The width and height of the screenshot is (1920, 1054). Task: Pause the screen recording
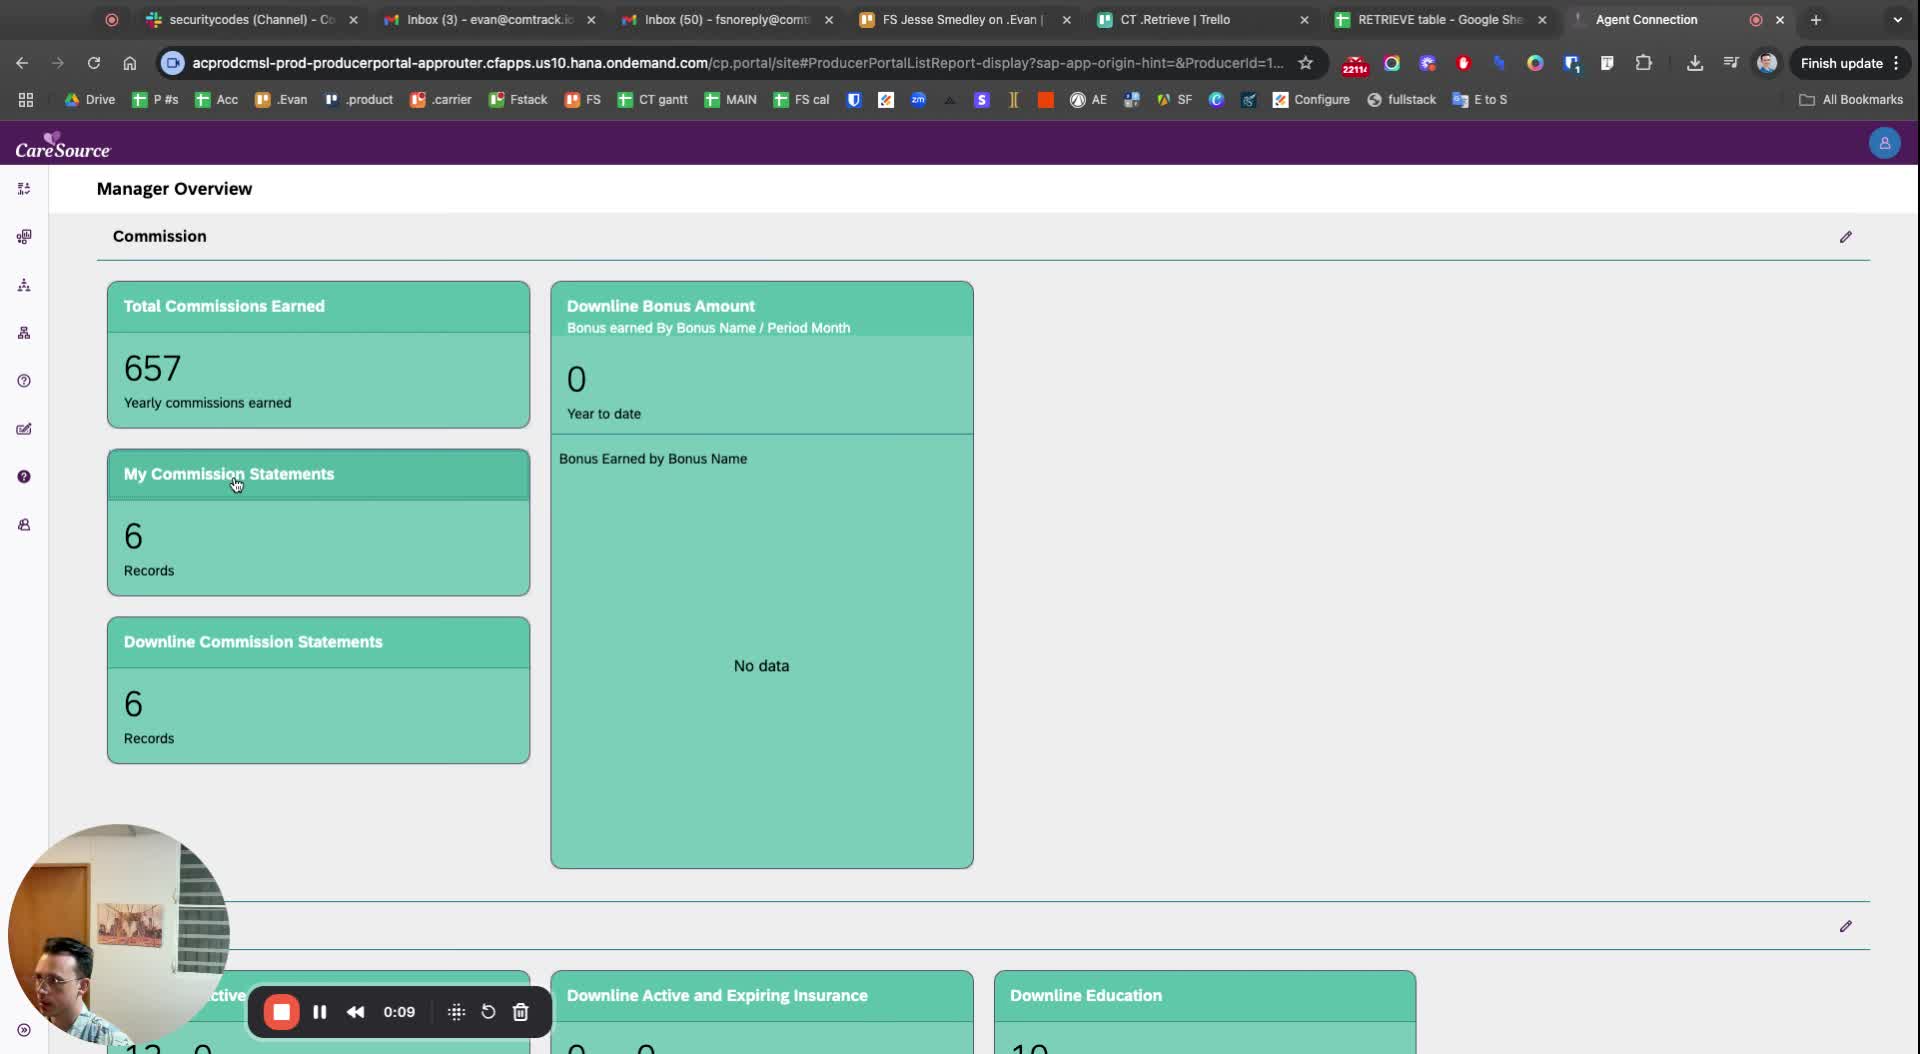coord(320,1012)
